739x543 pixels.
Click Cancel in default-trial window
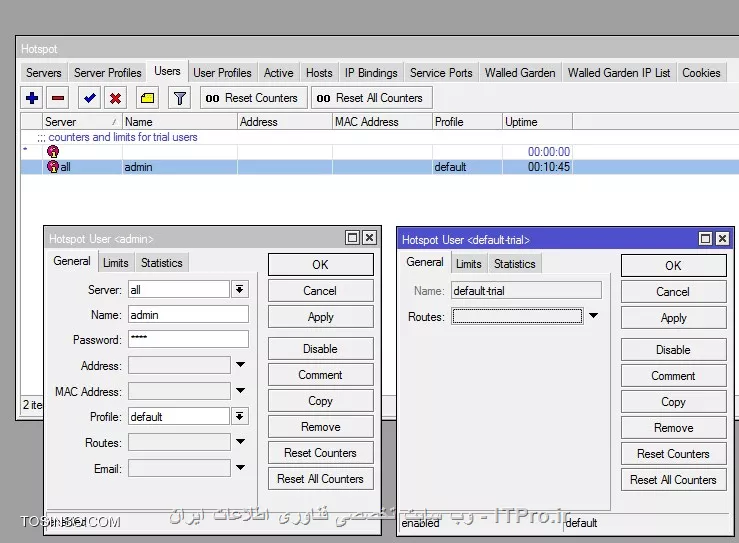point(673,292)
